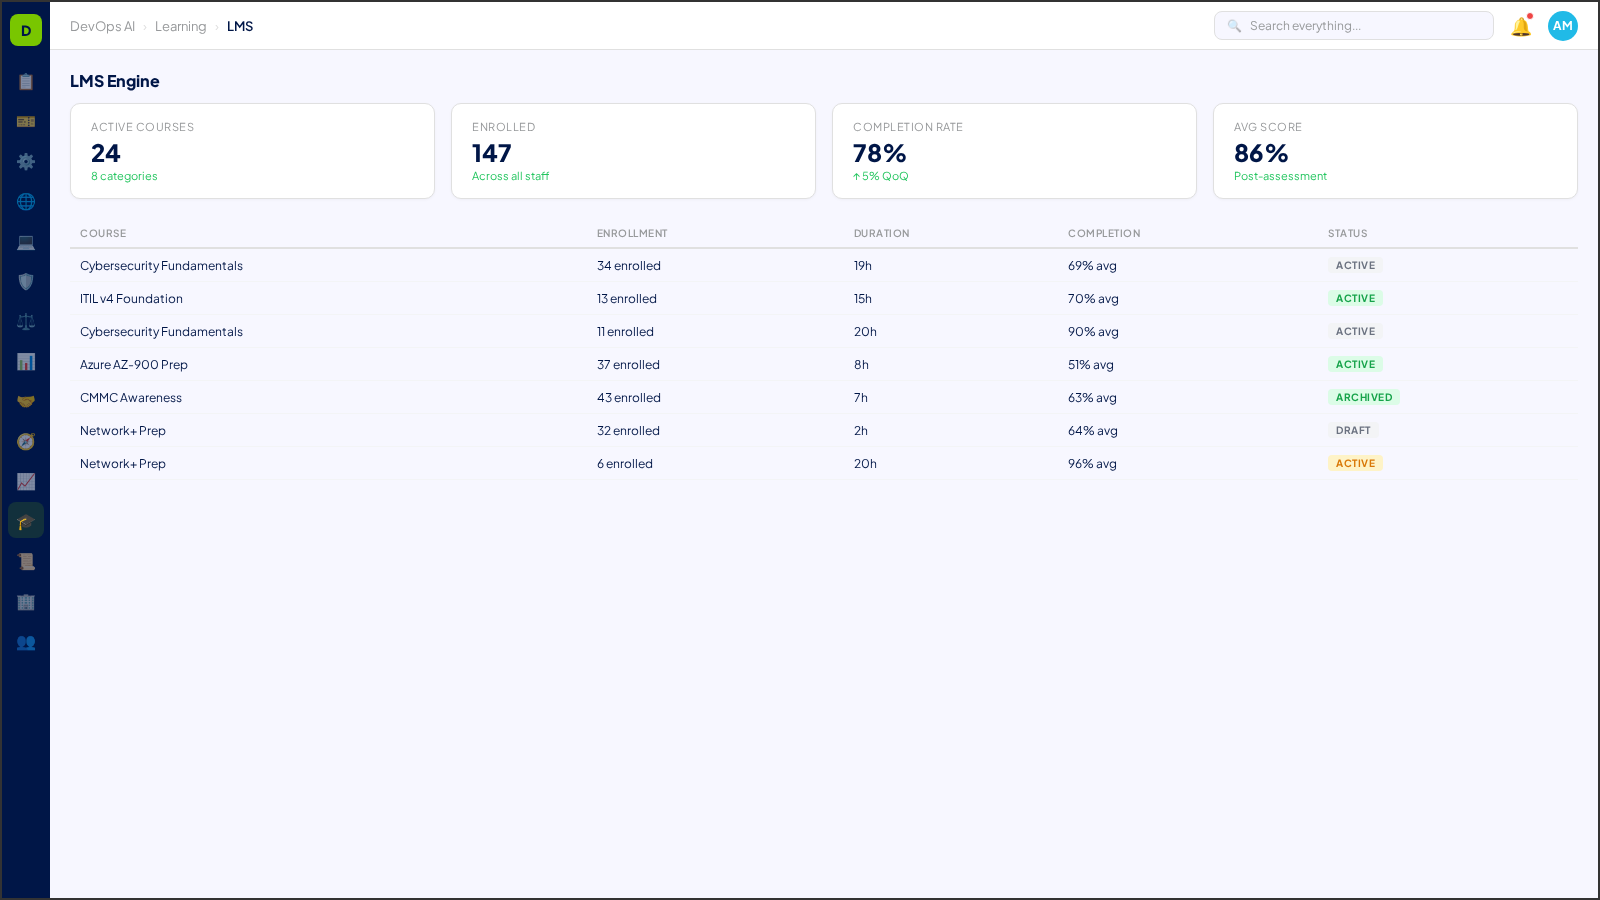
Task: Click the AM avatar badge
Action: tap(1562, 26)
